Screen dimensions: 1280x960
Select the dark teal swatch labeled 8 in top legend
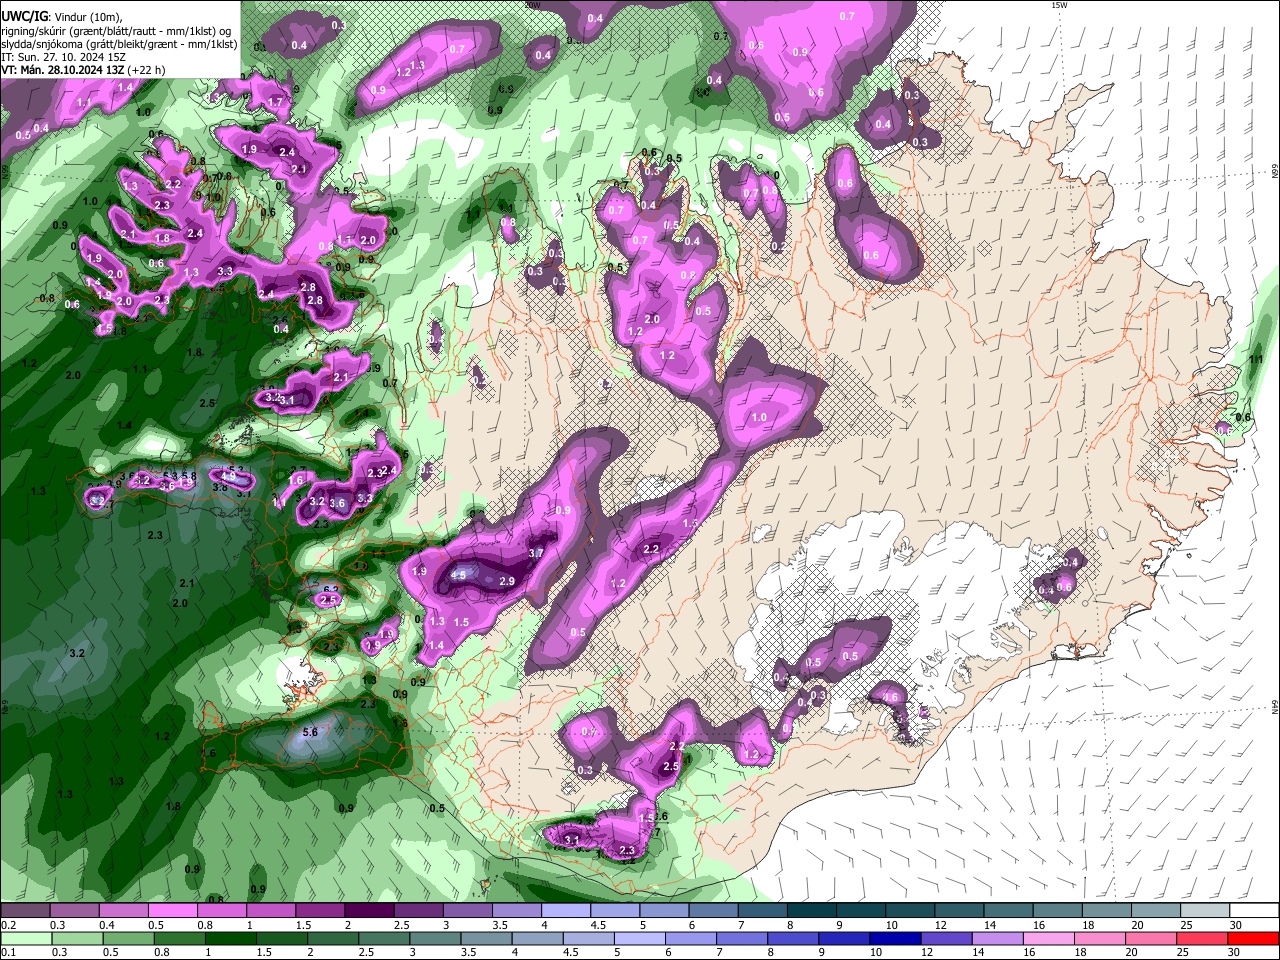pyautogui.click(x=812, y=911)
